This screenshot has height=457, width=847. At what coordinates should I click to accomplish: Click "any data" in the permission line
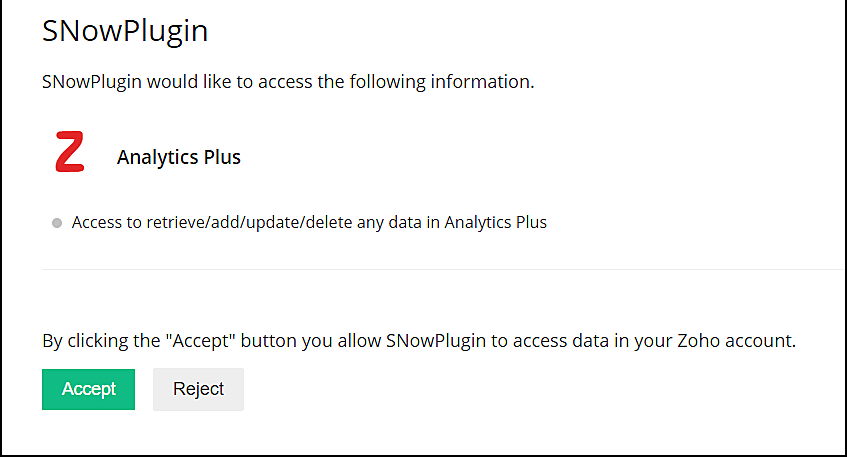[390, 222]
